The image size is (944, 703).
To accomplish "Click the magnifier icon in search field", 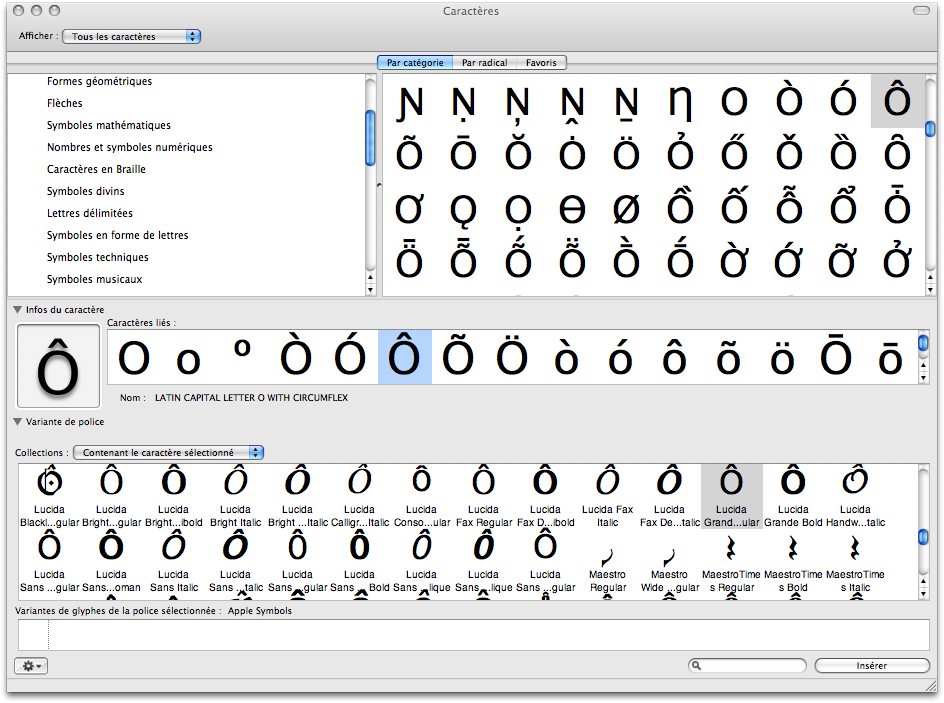I will click(x=697, y=666).
